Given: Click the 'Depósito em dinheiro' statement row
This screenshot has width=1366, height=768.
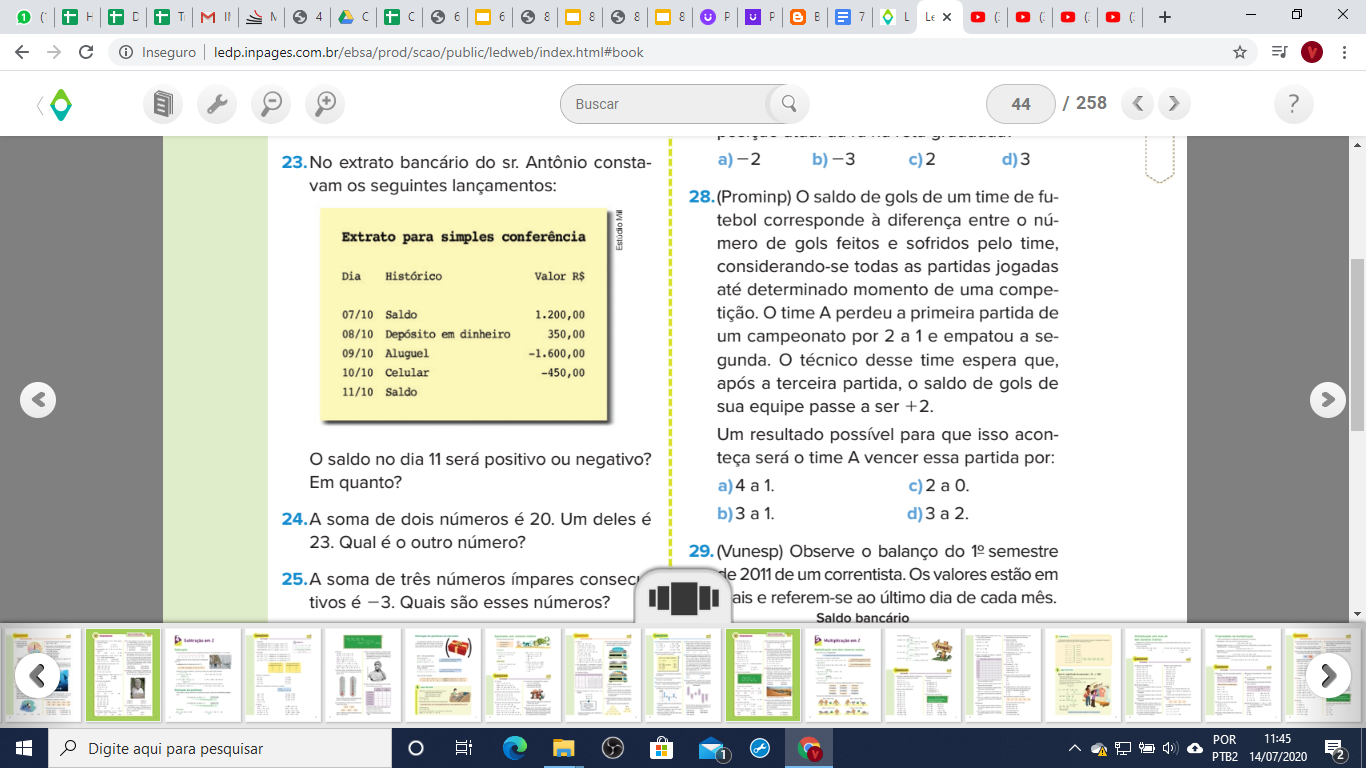Looking at the screenshot, I should coord(464,334).
